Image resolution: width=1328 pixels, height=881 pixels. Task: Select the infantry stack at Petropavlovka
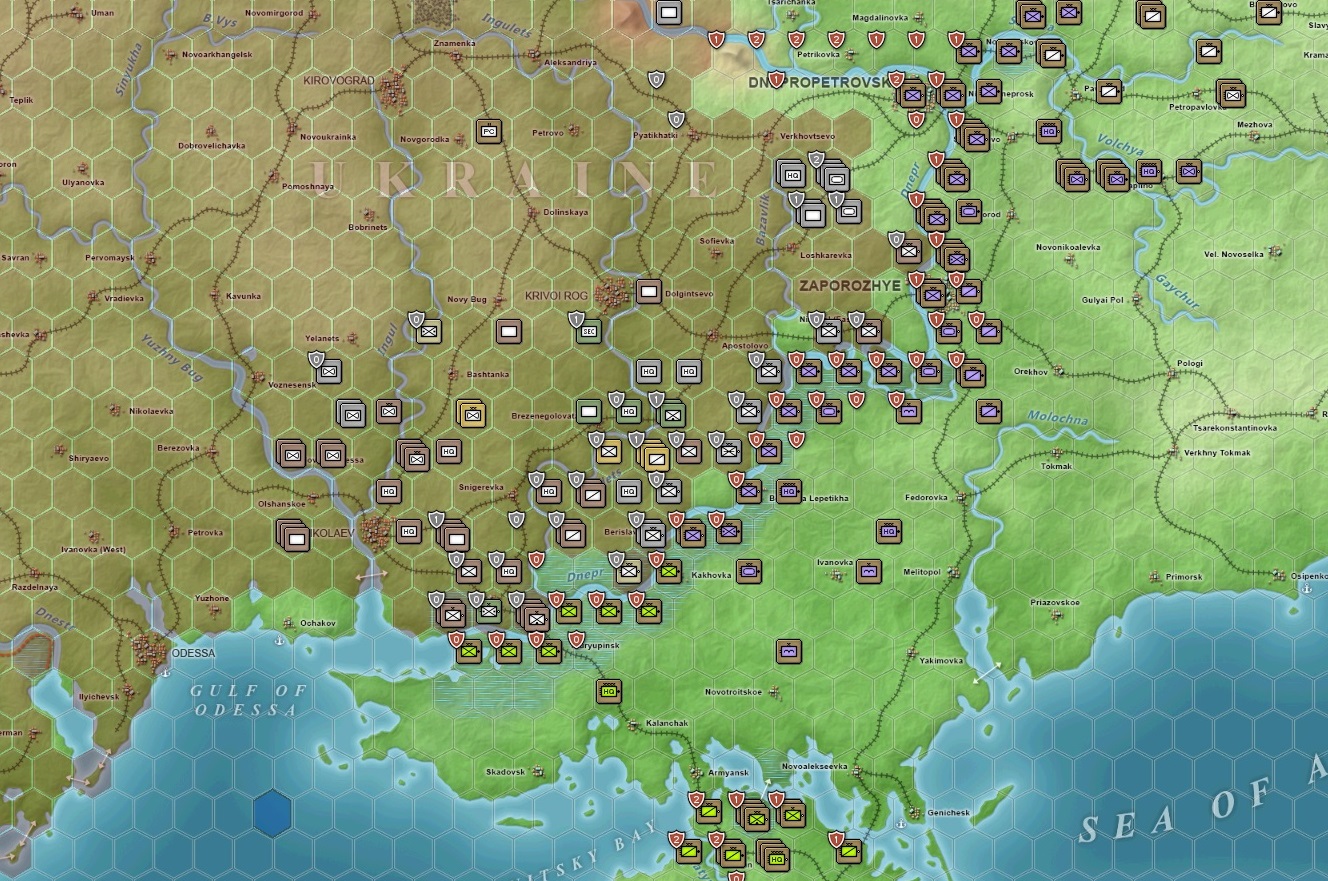tap(1231, 93)
